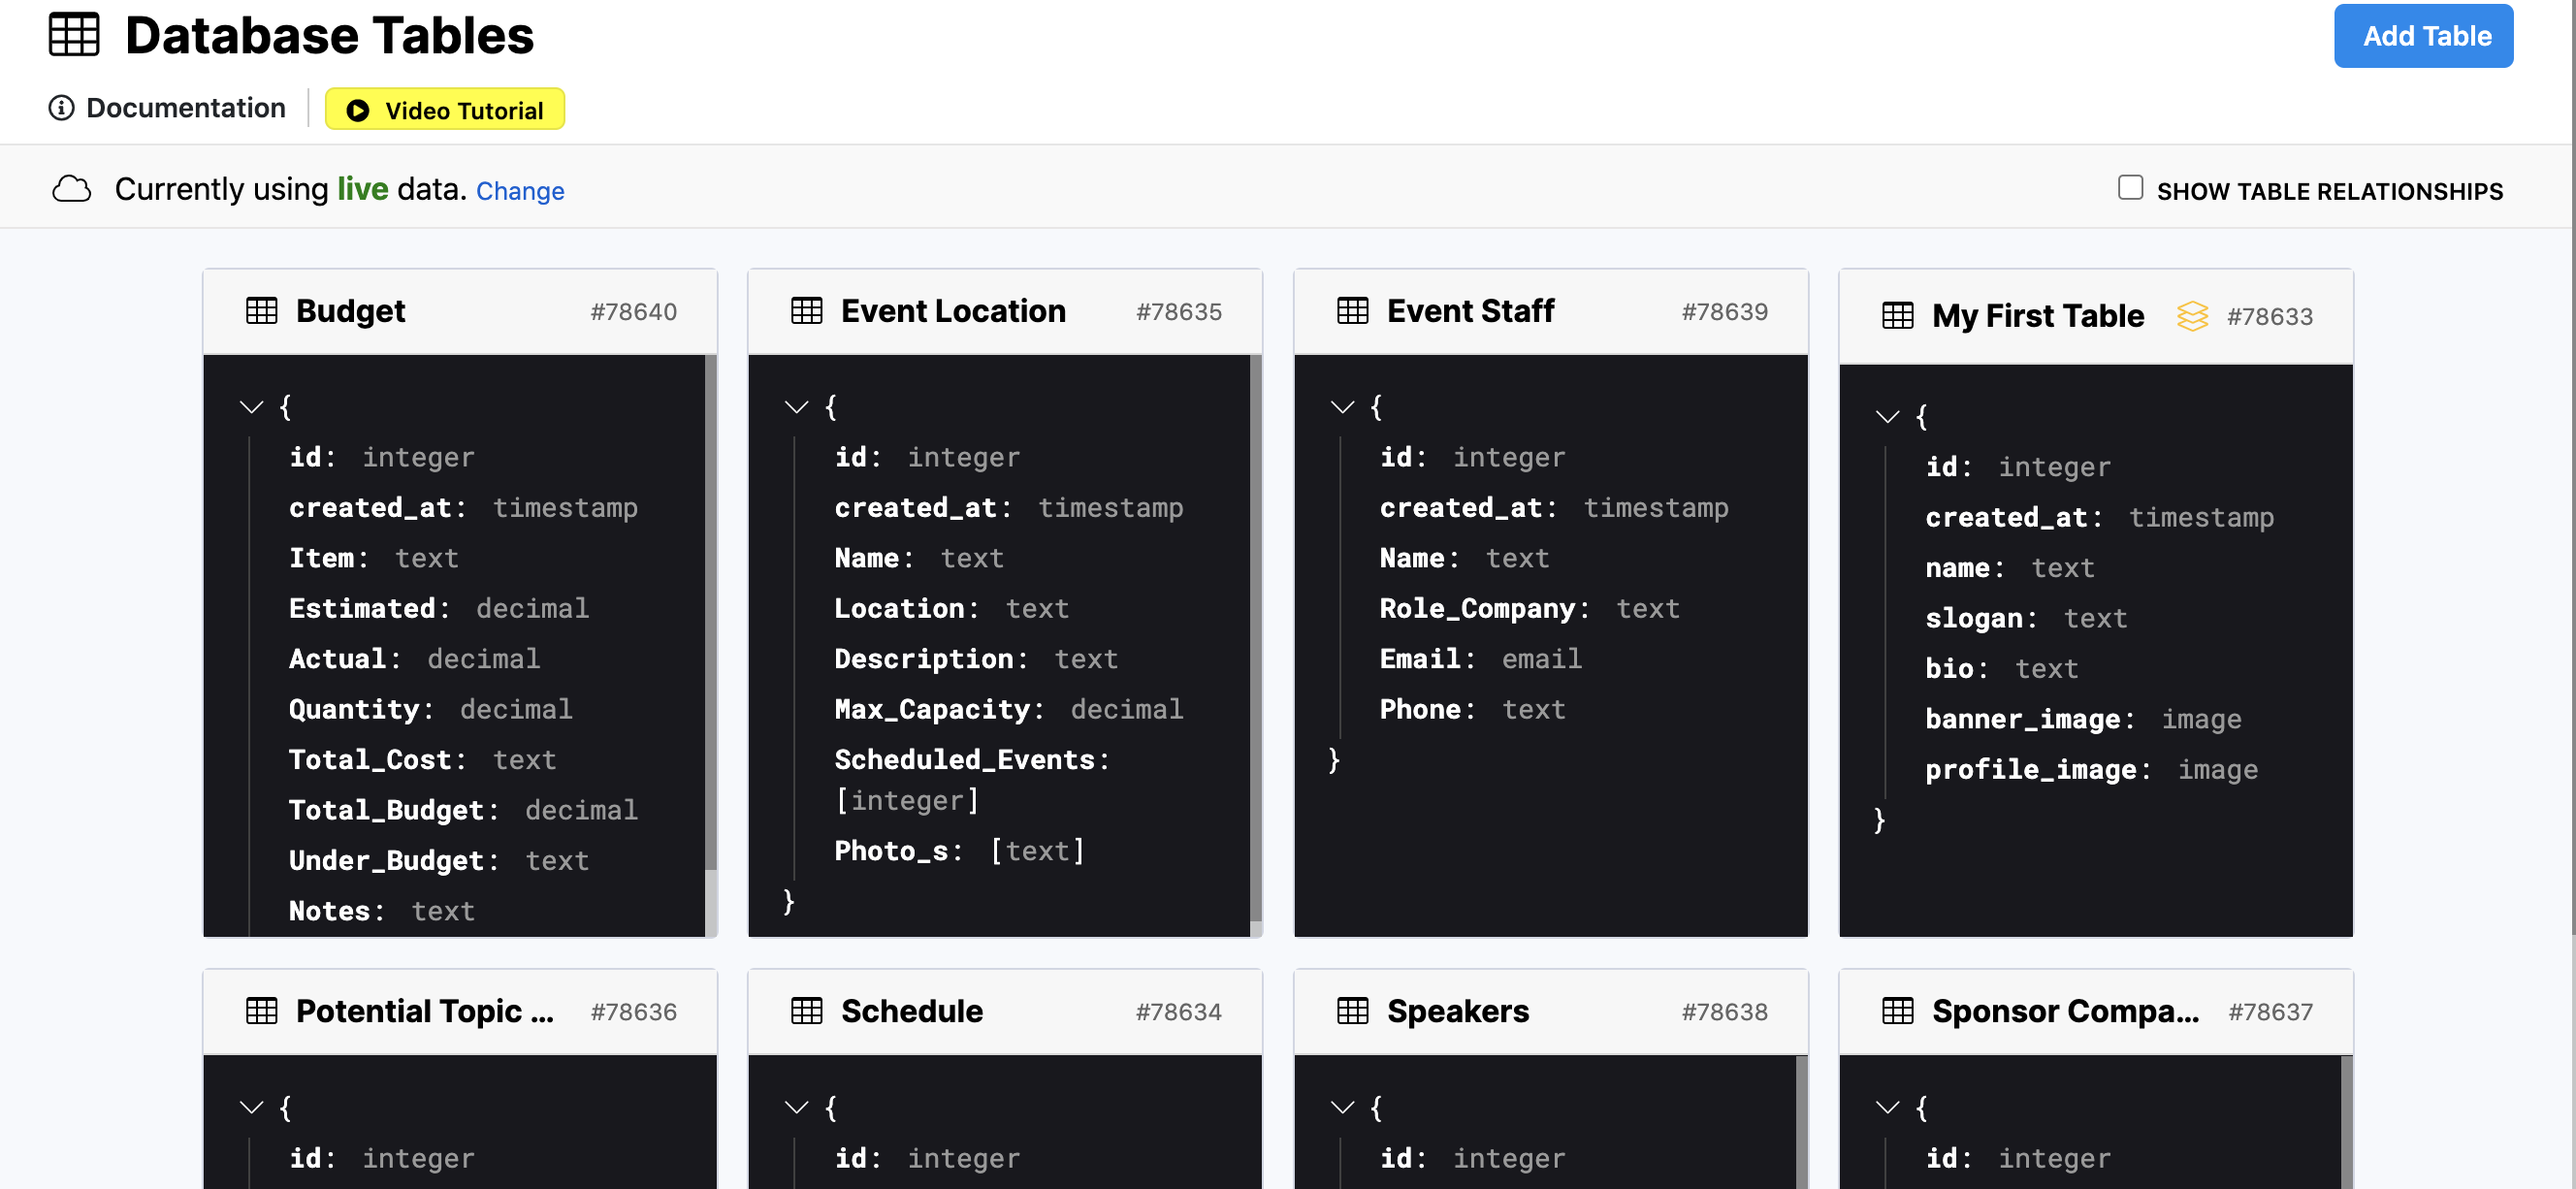Click table ID #78633

tap(2270, 317)
